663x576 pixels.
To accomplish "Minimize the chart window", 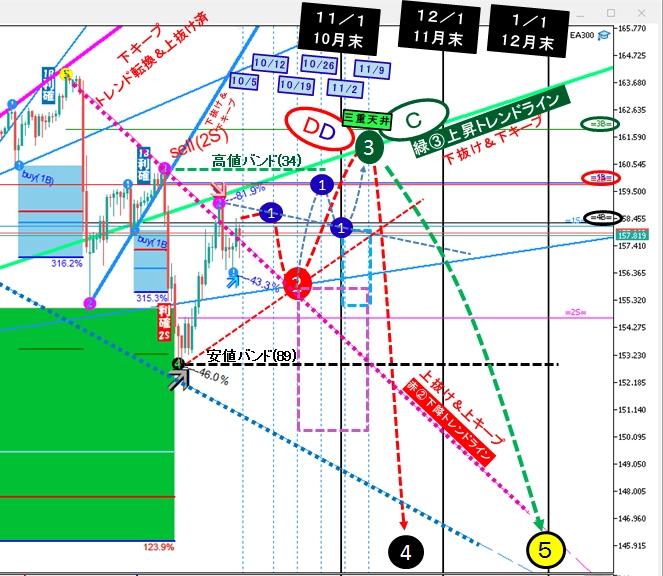I will click(x=580, y=14).
